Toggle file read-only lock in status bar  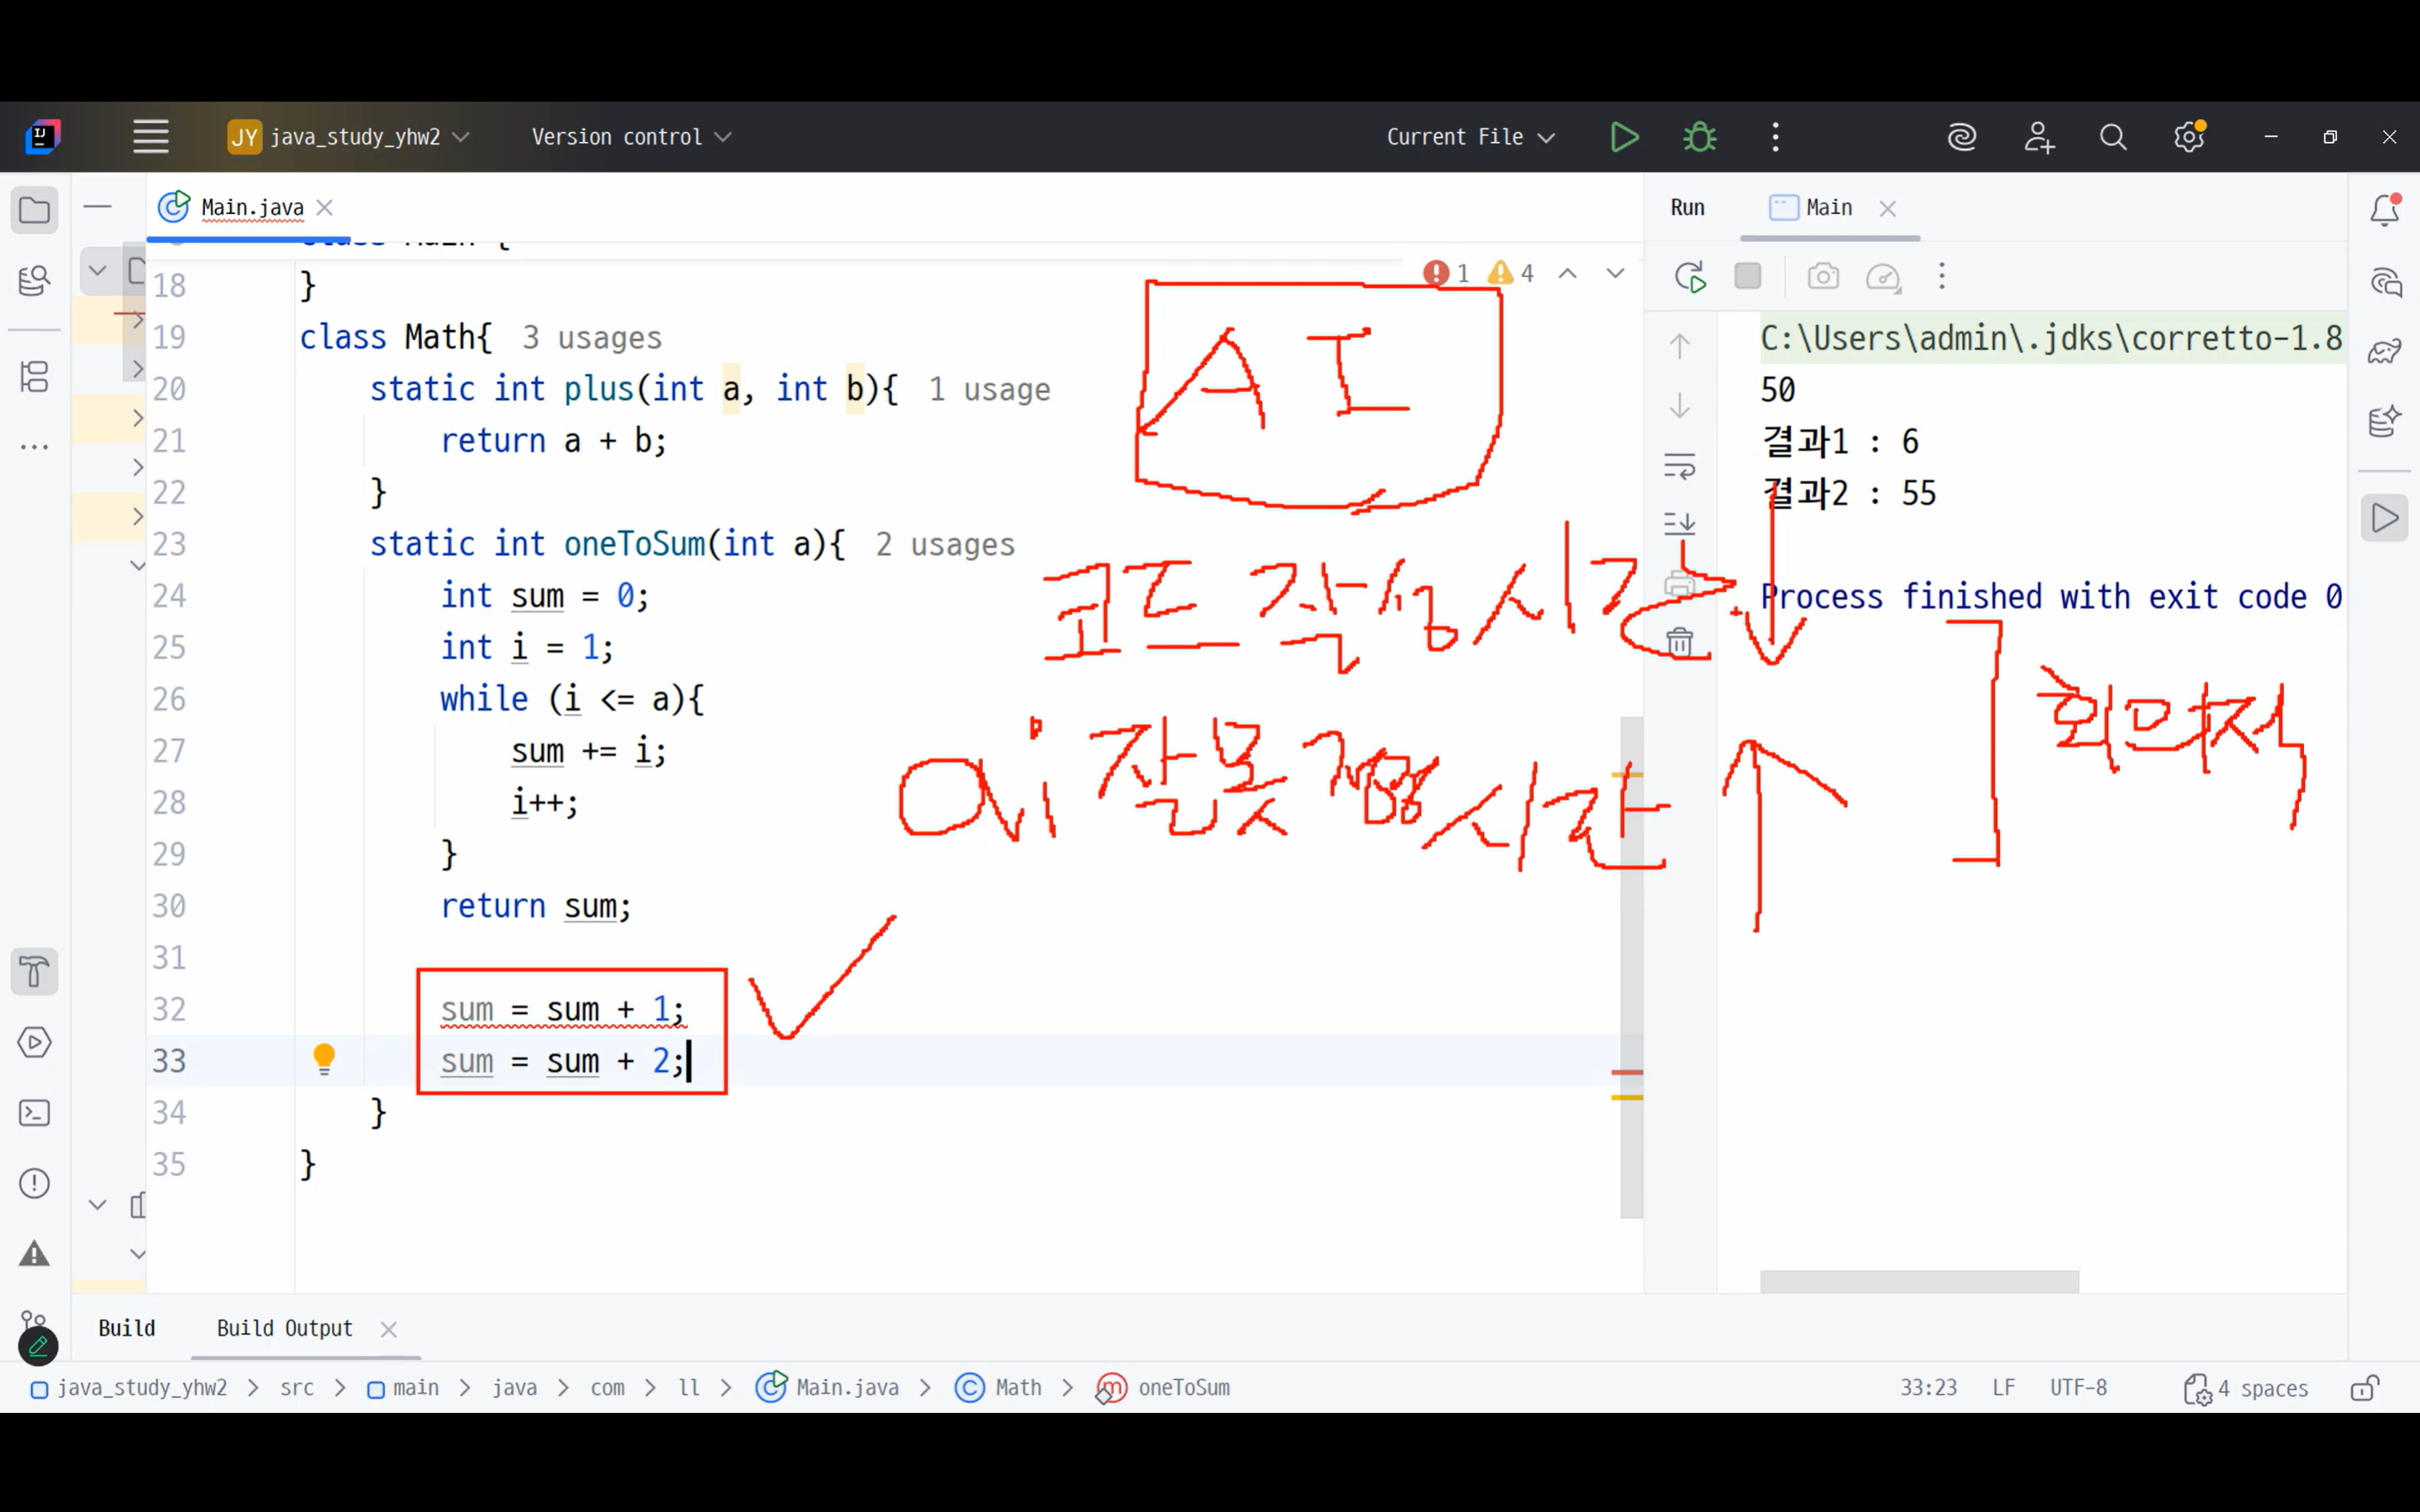[2365, 1388]
